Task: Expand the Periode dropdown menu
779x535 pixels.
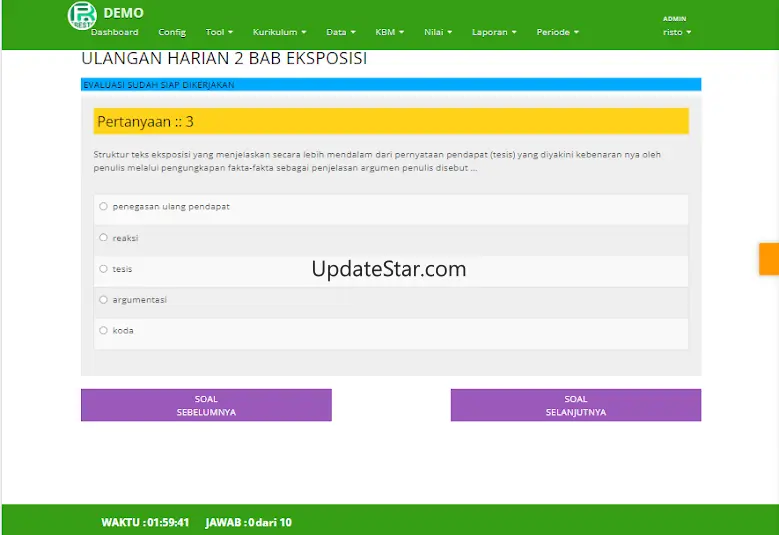Action: click(x=557, y=32)
